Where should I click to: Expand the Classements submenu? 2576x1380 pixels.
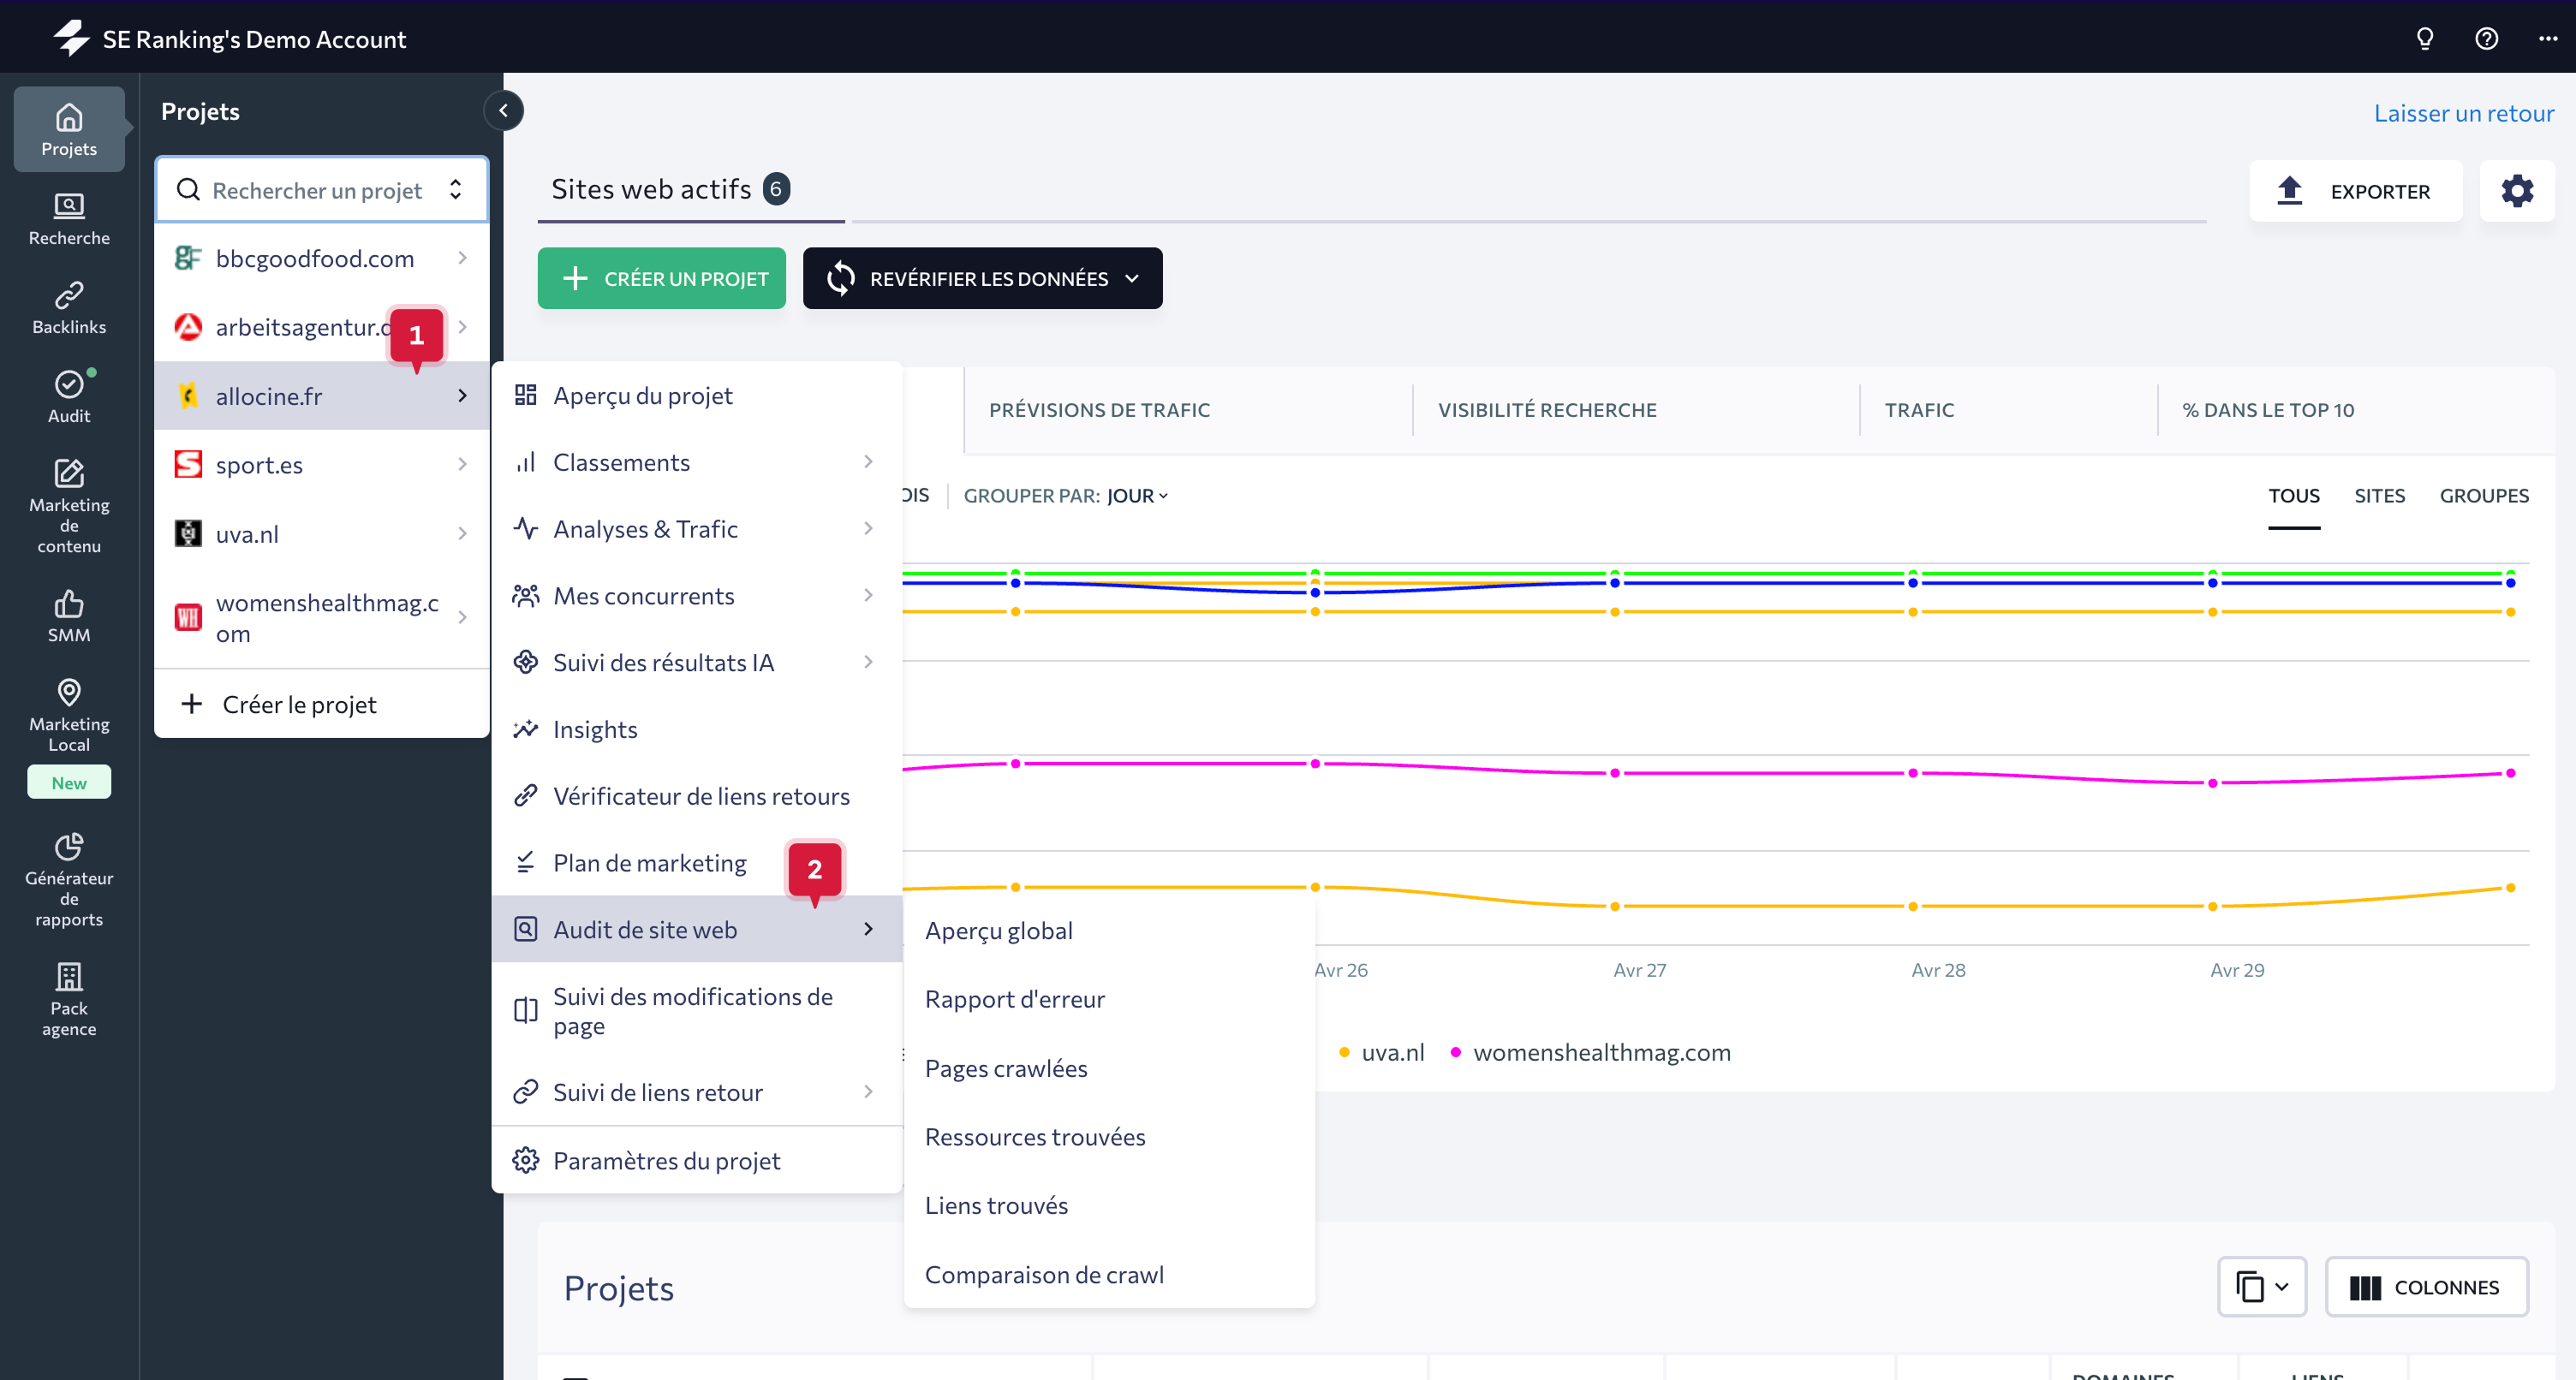867,461
